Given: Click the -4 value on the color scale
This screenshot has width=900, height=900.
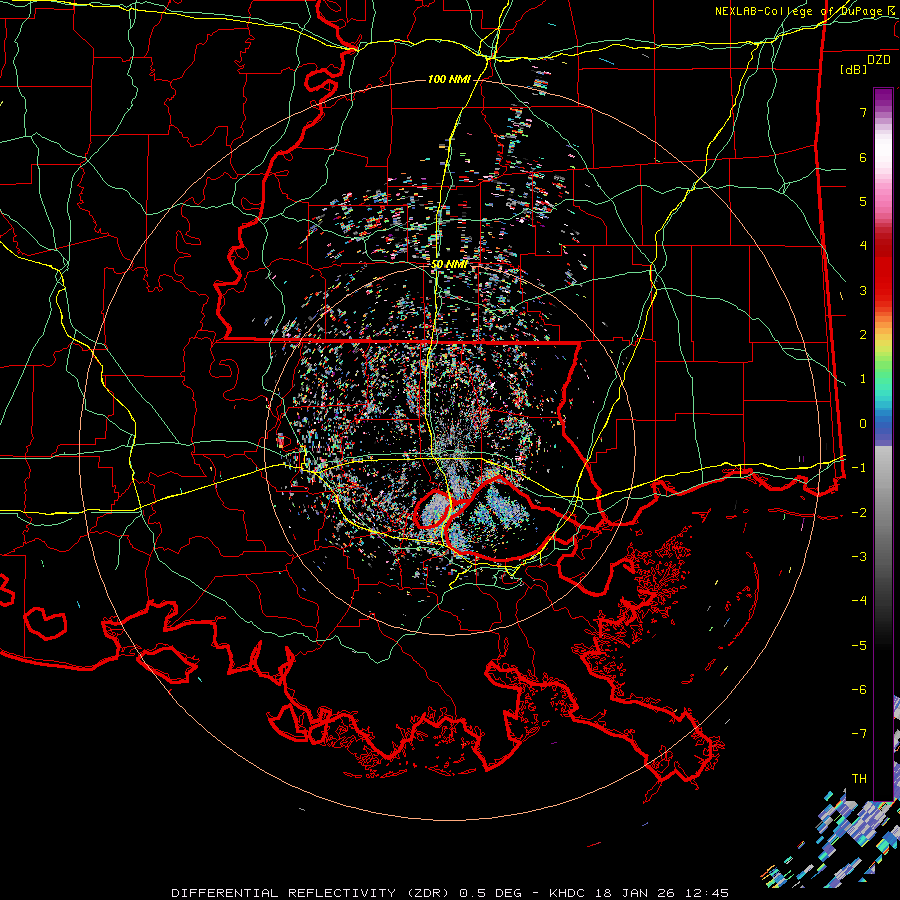Looking at the screenshot, I should pyautogui.click(x=859, y=601).
